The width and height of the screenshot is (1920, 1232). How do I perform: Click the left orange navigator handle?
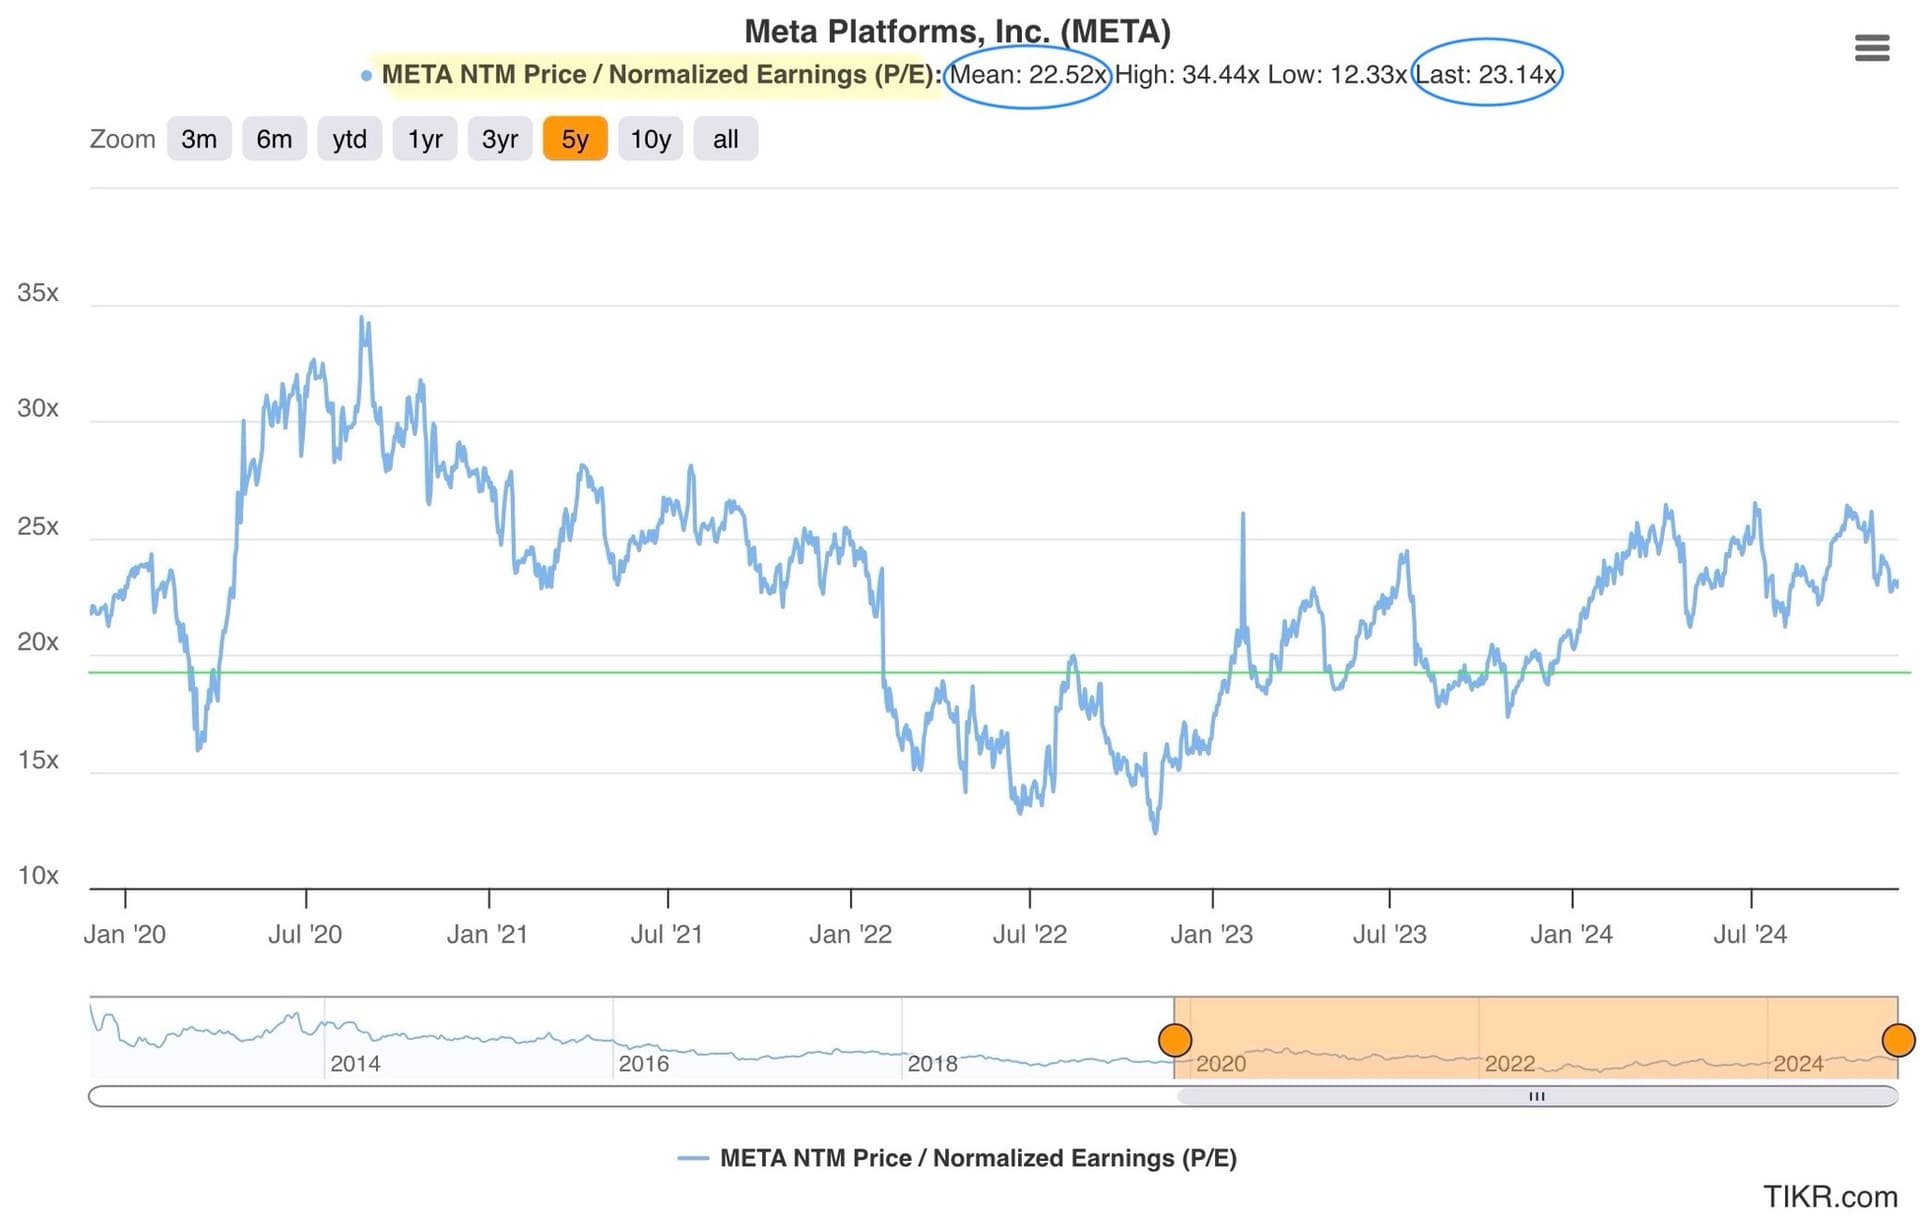click(1175, 1040)
